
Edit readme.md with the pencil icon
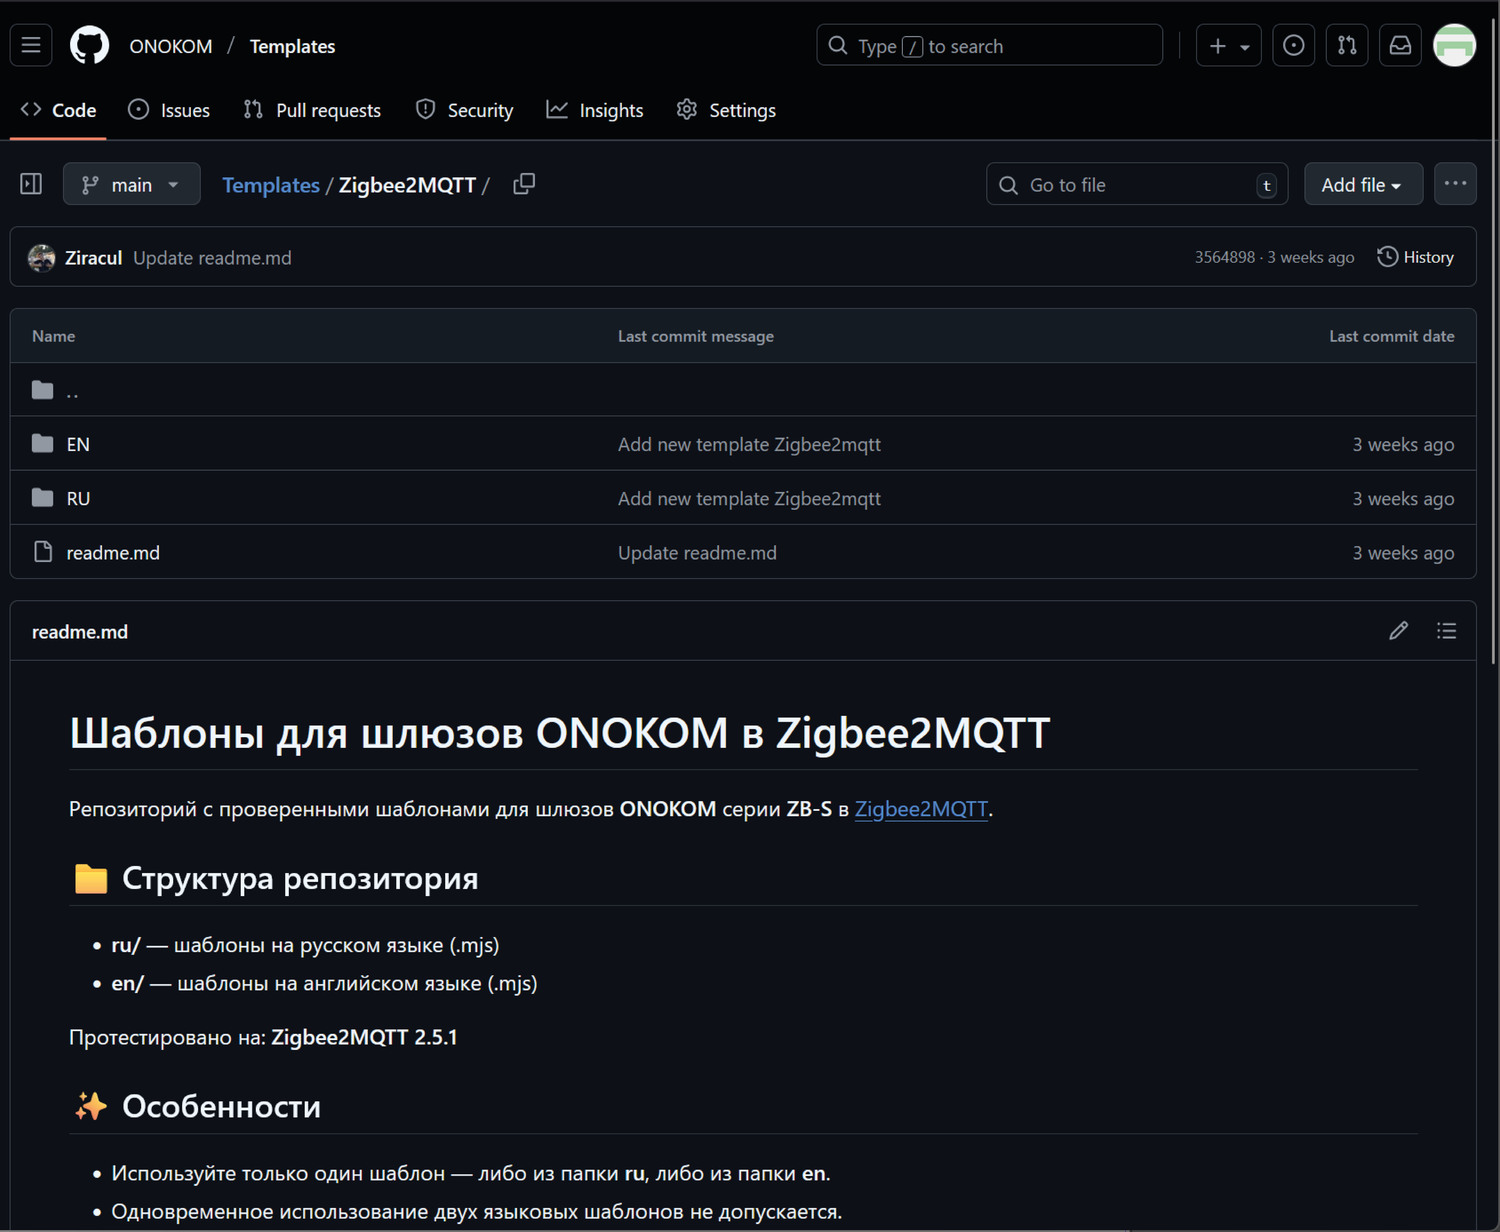[x=1398, y=631]
